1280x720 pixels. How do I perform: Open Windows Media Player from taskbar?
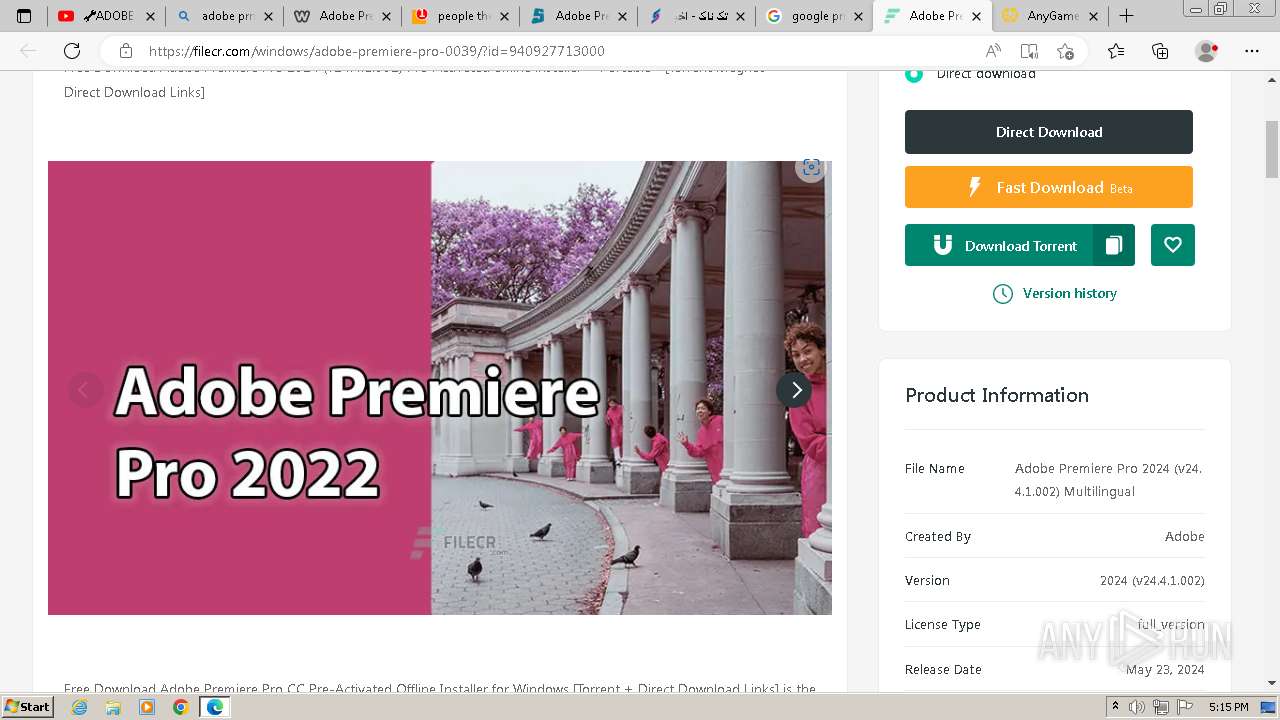pos(147,707)
